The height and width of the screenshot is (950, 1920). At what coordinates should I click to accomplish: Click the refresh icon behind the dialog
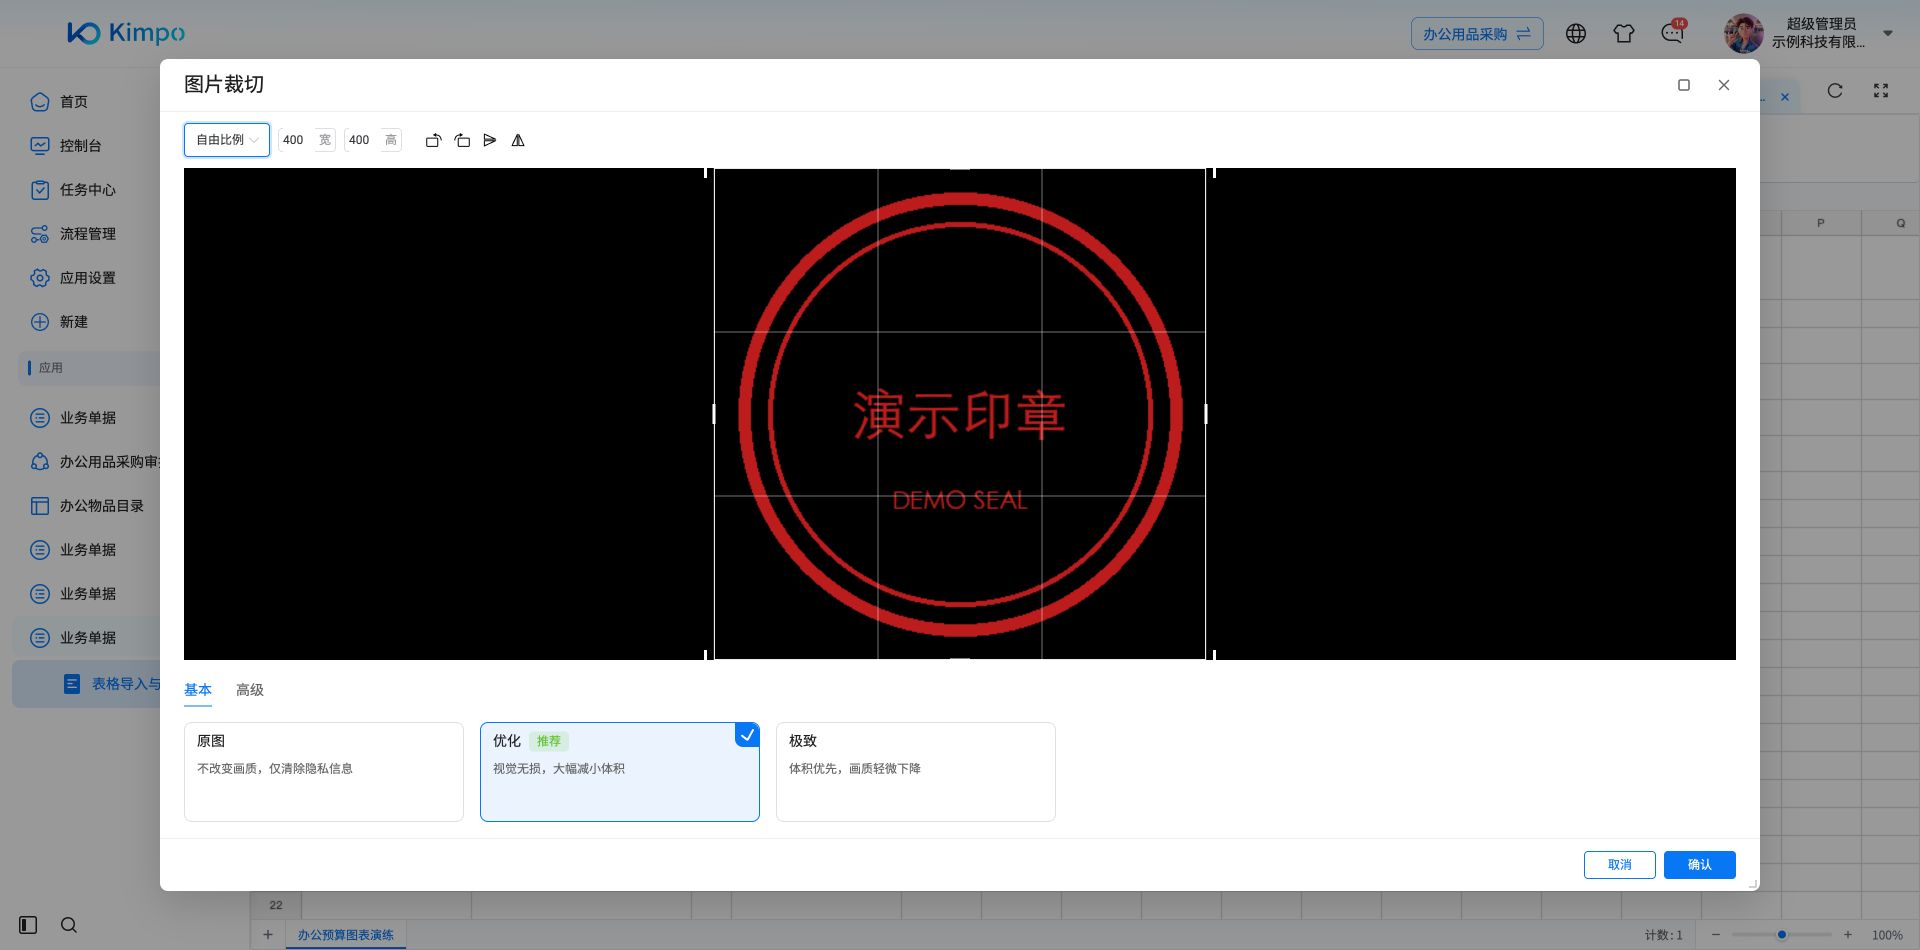pos(1835,91)
